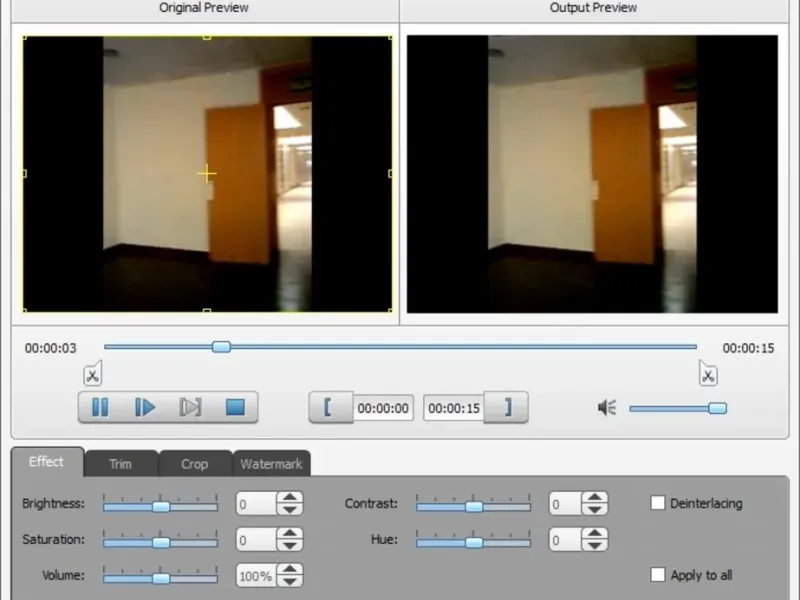Image resolution: width=800 pixels, height=600 pixels.
Task: Advance to next frame with step button
Action: click(190, 407)
